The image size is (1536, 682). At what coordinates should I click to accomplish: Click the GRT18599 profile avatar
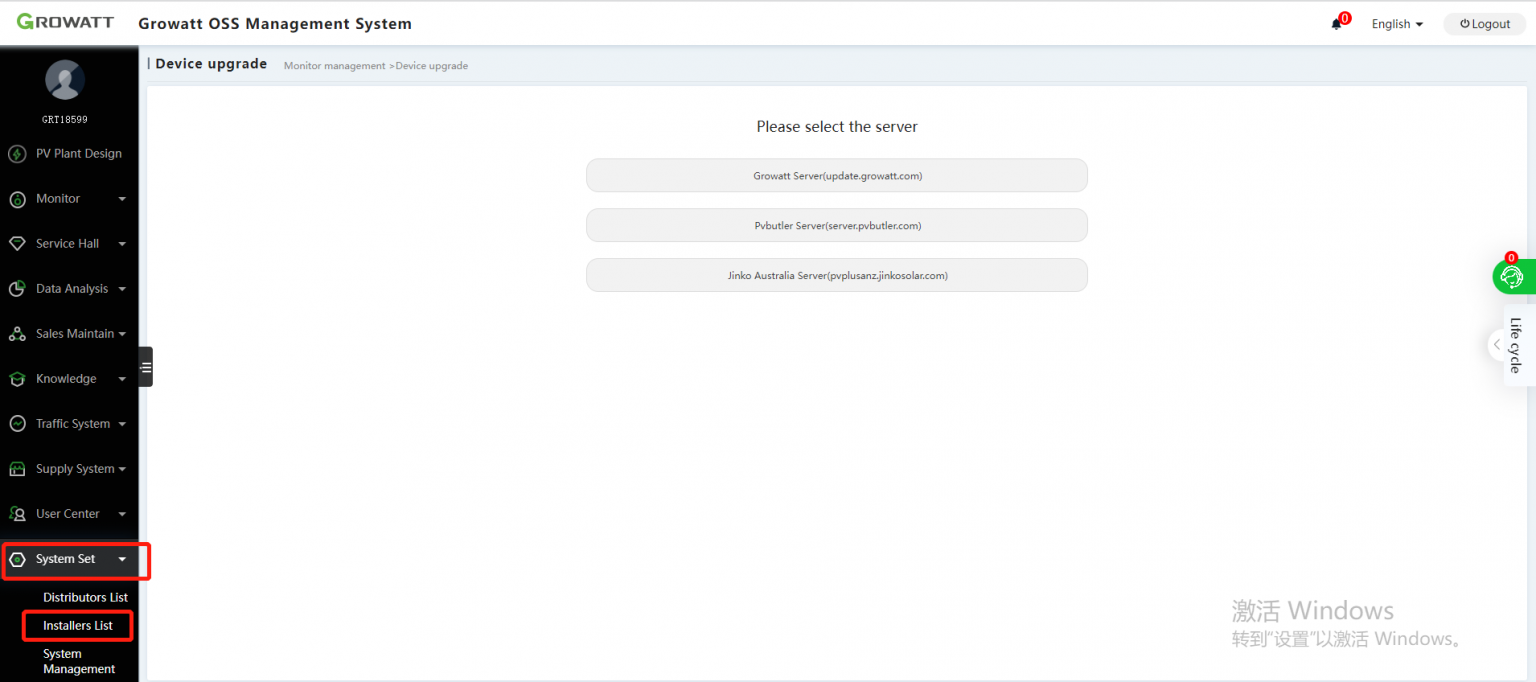coord(64,80)
